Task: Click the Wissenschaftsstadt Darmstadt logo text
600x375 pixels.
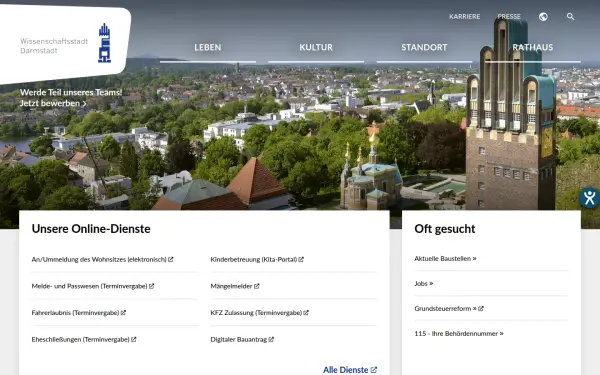Action: (x=54, y=46)
